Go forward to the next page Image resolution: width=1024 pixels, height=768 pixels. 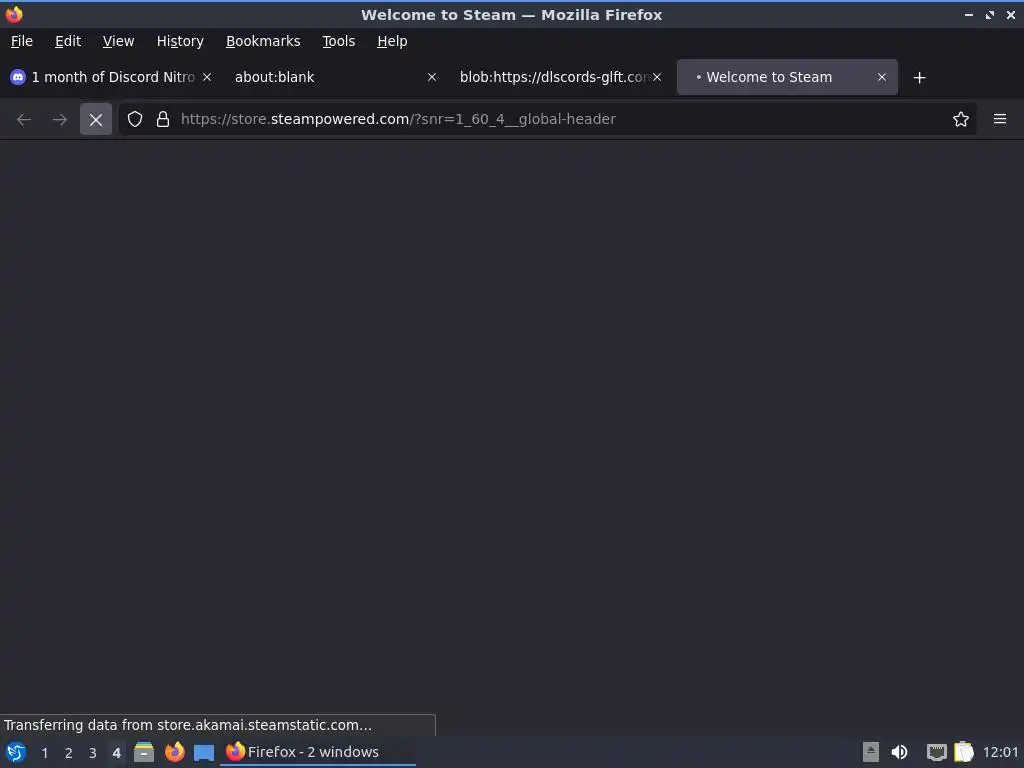coord(59,120)
